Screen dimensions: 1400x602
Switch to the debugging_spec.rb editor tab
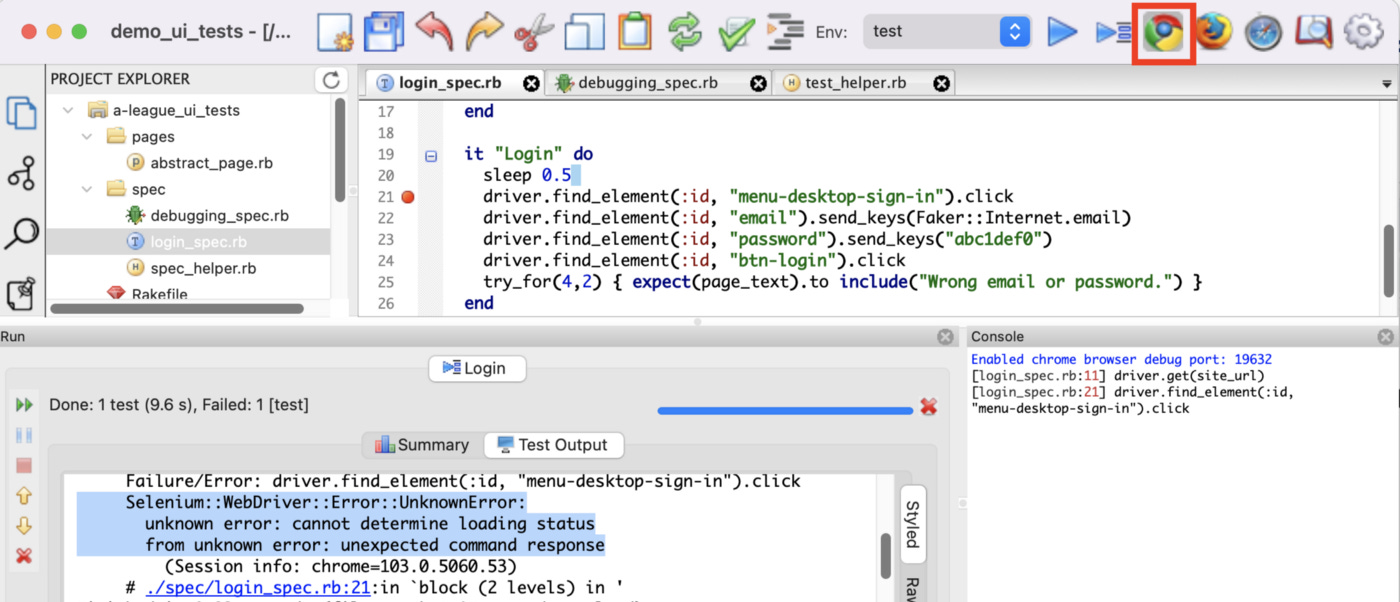coord(647,83)
